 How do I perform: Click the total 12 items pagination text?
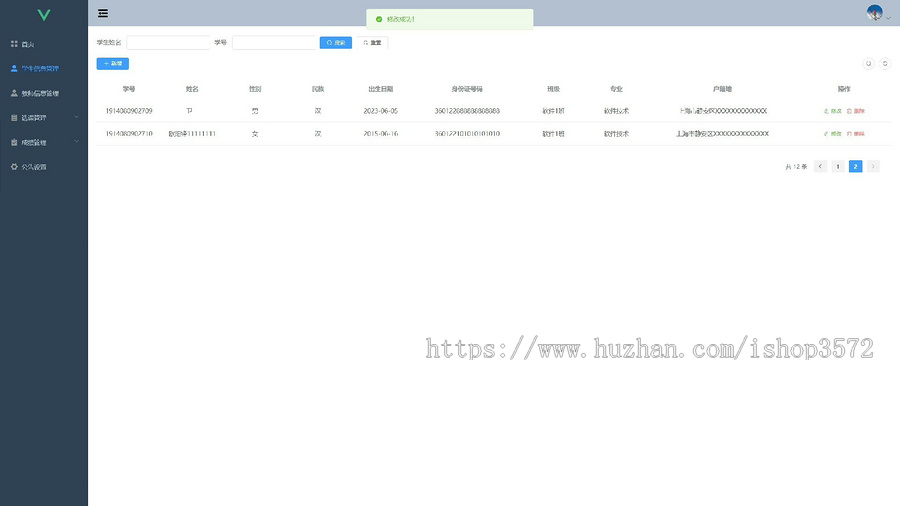[796, 166]
